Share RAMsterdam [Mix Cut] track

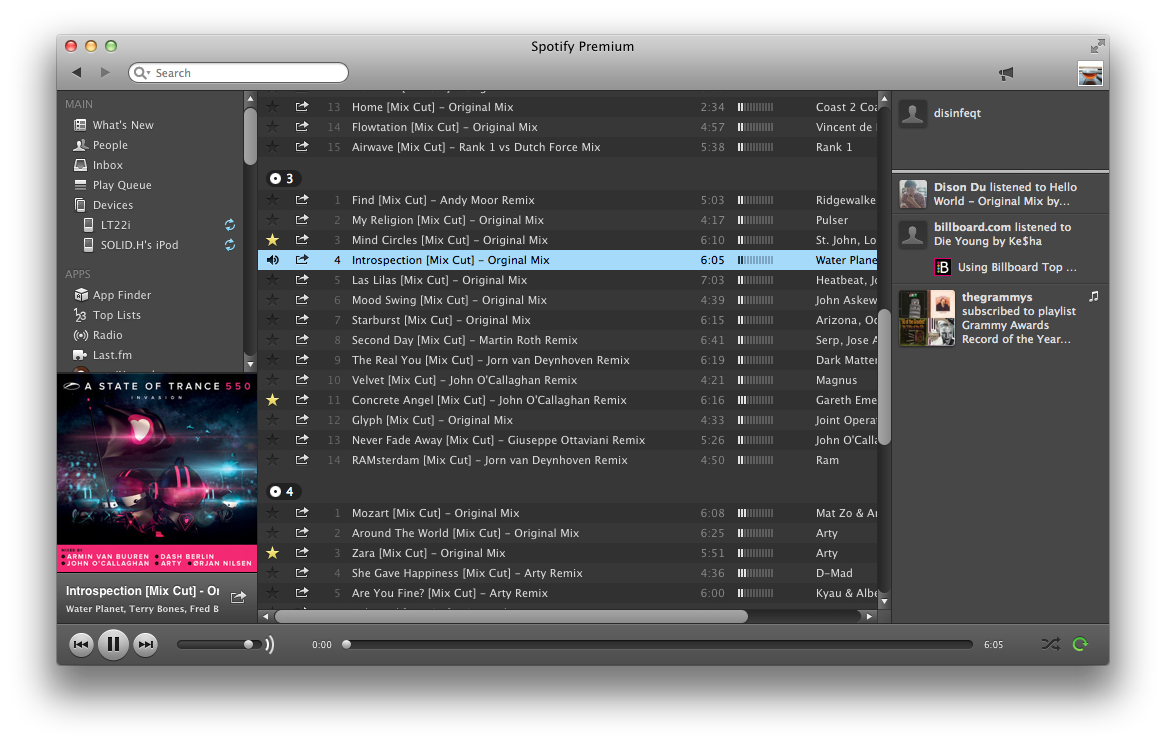pos(302,460)
